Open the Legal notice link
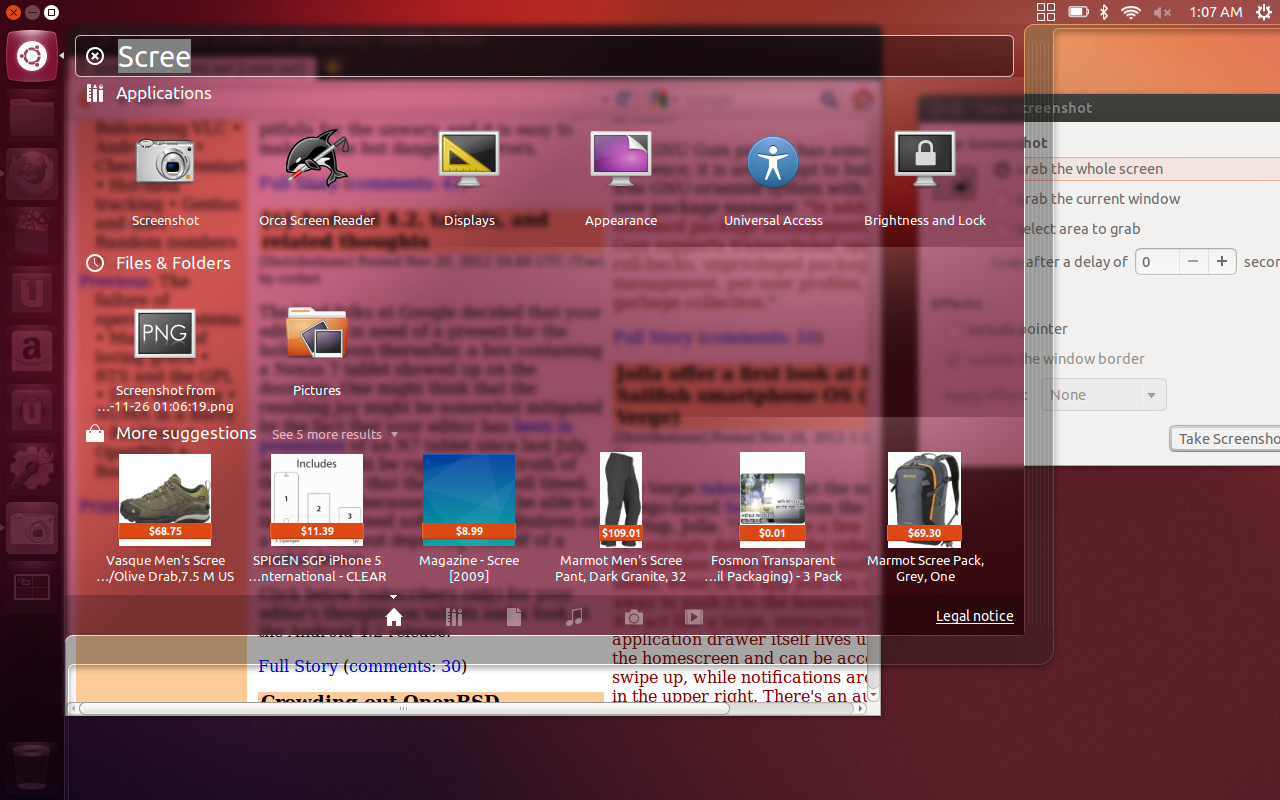Image resolution: width=1280 pixels, height=800 pixels. (x=974, y=616)
